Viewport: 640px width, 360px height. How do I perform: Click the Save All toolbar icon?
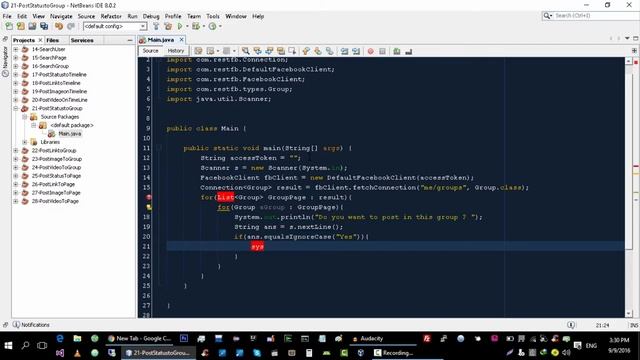(x=44, y=26)
